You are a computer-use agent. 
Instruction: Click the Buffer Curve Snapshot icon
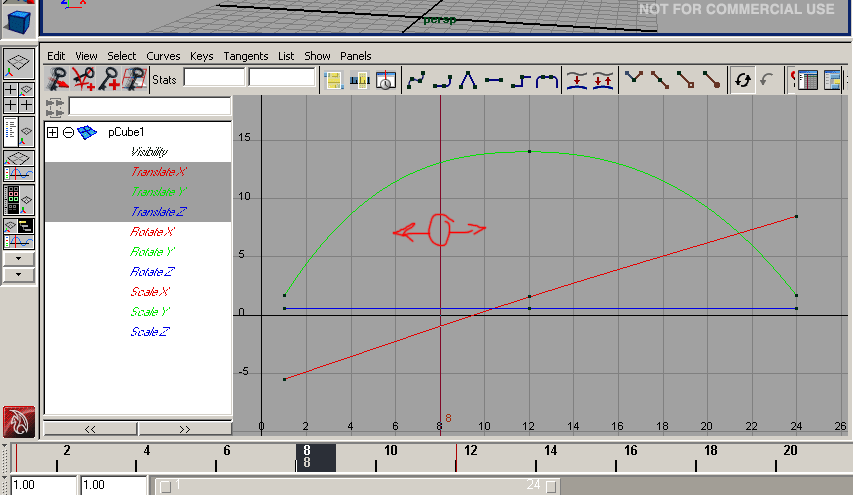tap(577, 81)
